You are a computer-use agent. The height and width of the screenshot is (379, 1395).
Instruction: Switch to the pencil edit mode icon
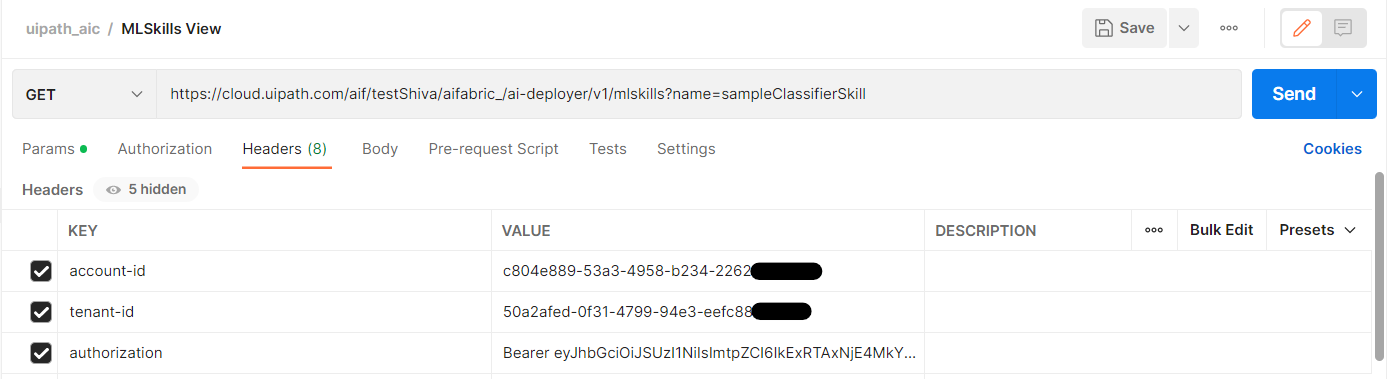point(1302,28)
